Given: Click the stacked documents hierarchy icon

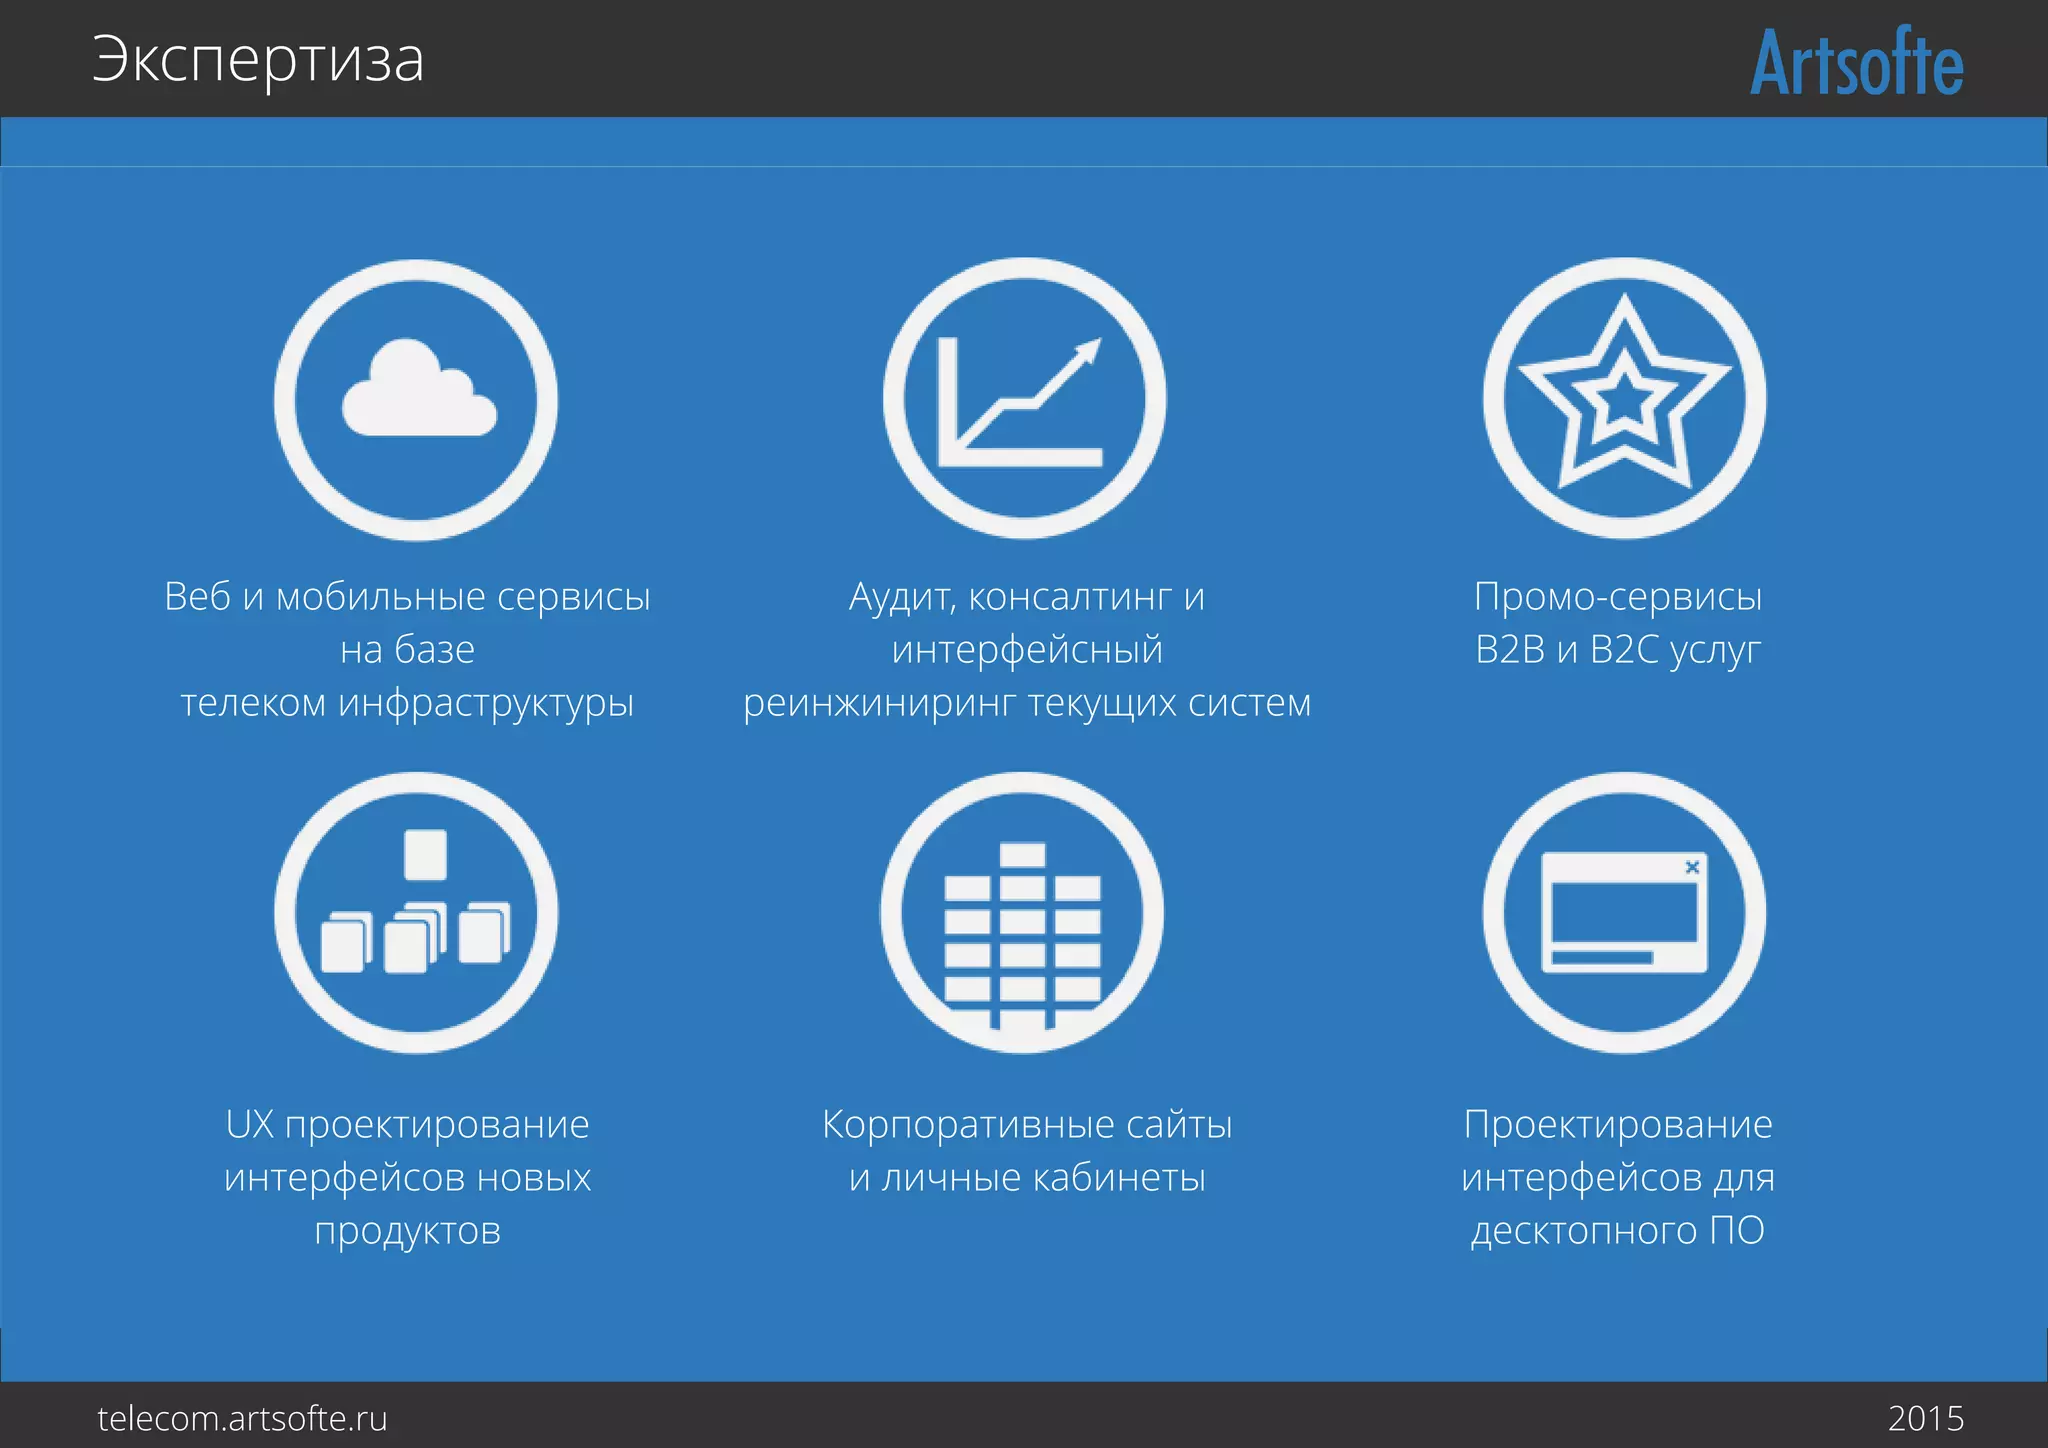Looking at the screenshot, I should pyautogui.click(x=416, y=912).
